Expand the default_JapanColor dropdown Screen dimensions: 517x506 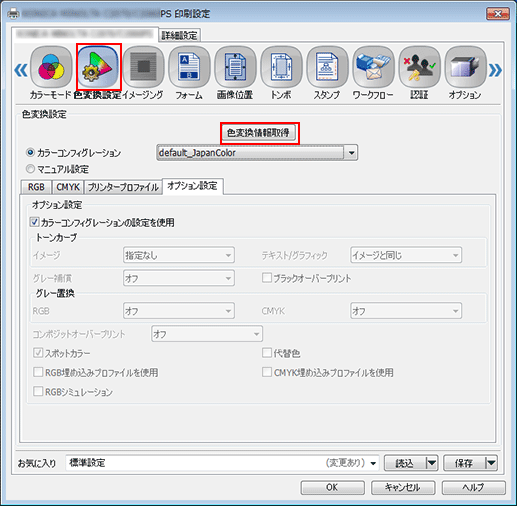pos(351,153)
